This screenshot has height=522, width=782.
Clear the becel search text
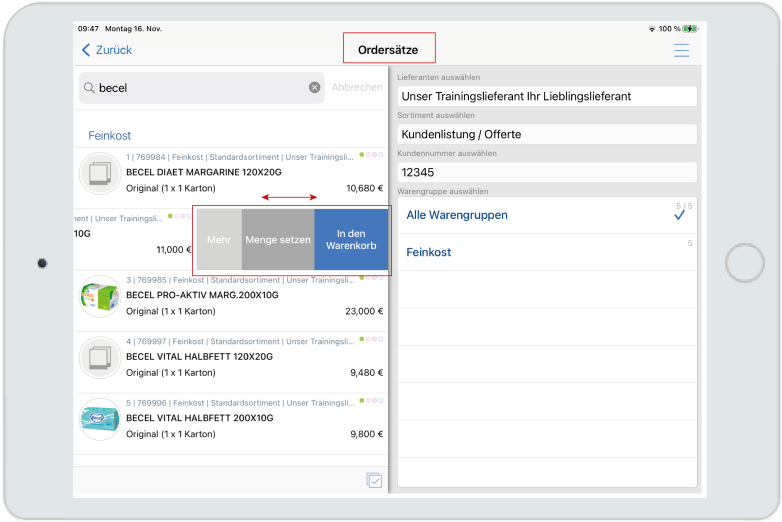314,88
